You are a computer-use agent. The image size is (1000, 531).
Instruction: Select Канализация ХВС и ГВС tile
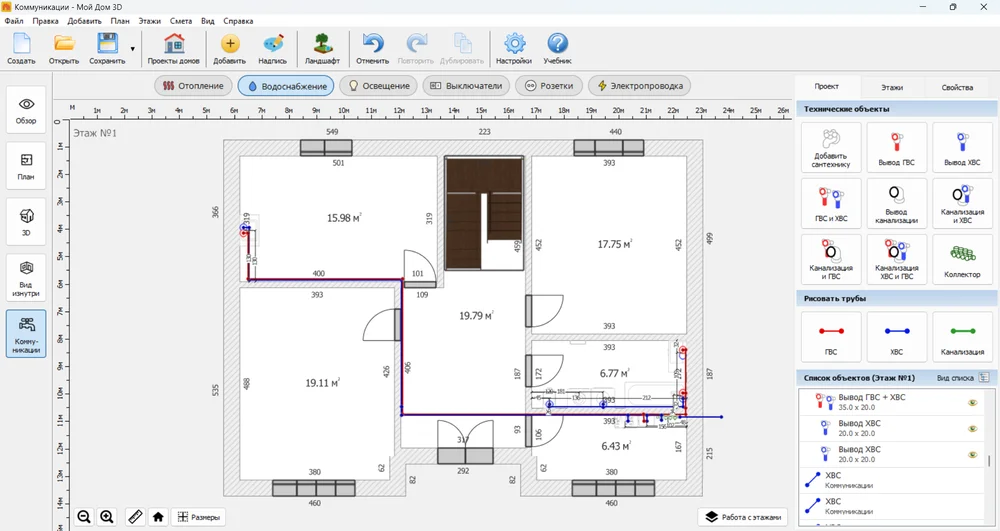(897, 259)
